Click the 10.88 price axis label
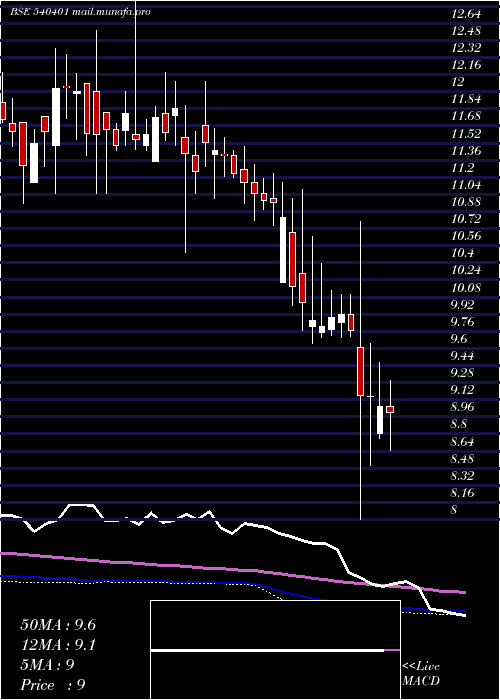 click(466, 202)
